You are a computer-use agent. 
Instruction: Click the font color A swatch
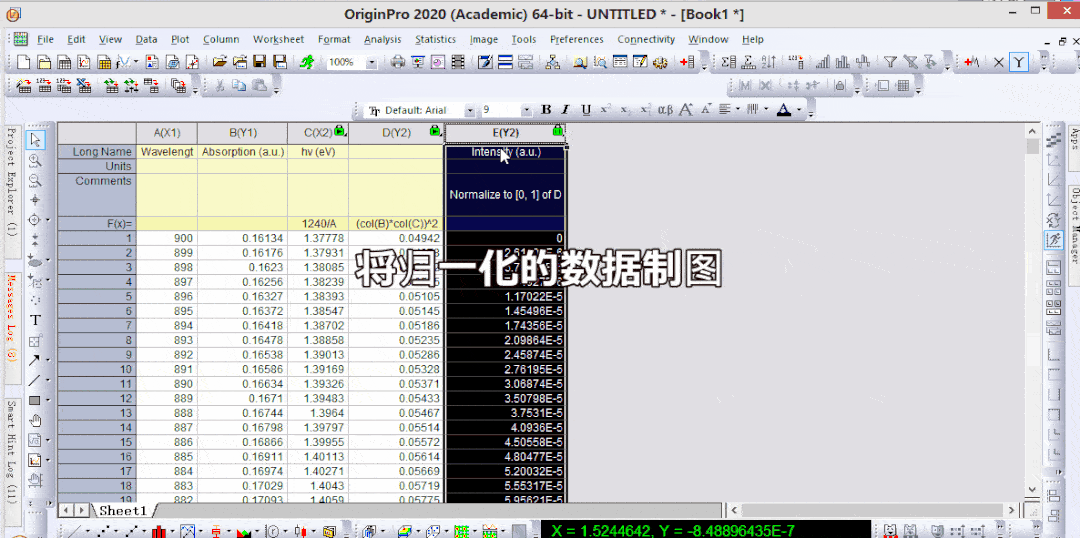tap(784, 110)
